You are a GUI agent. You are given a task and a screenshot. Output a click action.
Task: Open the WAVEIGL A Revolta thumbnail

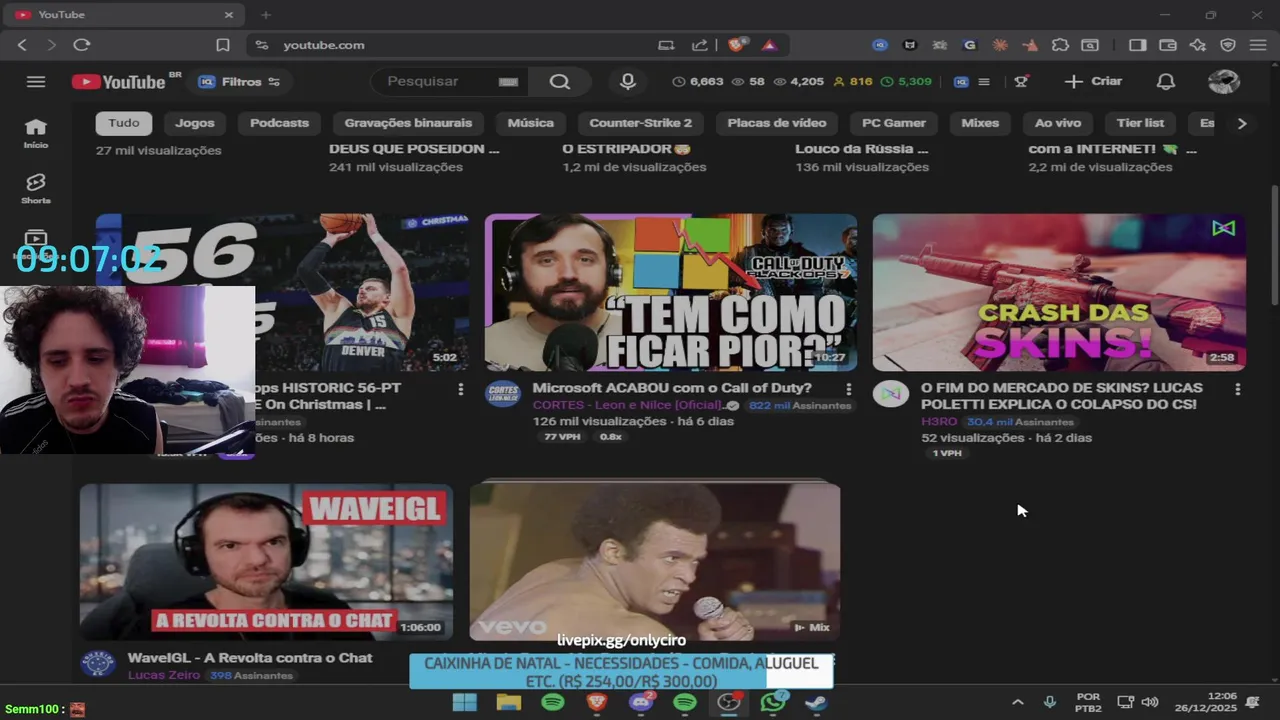click(x=266, y=562)
